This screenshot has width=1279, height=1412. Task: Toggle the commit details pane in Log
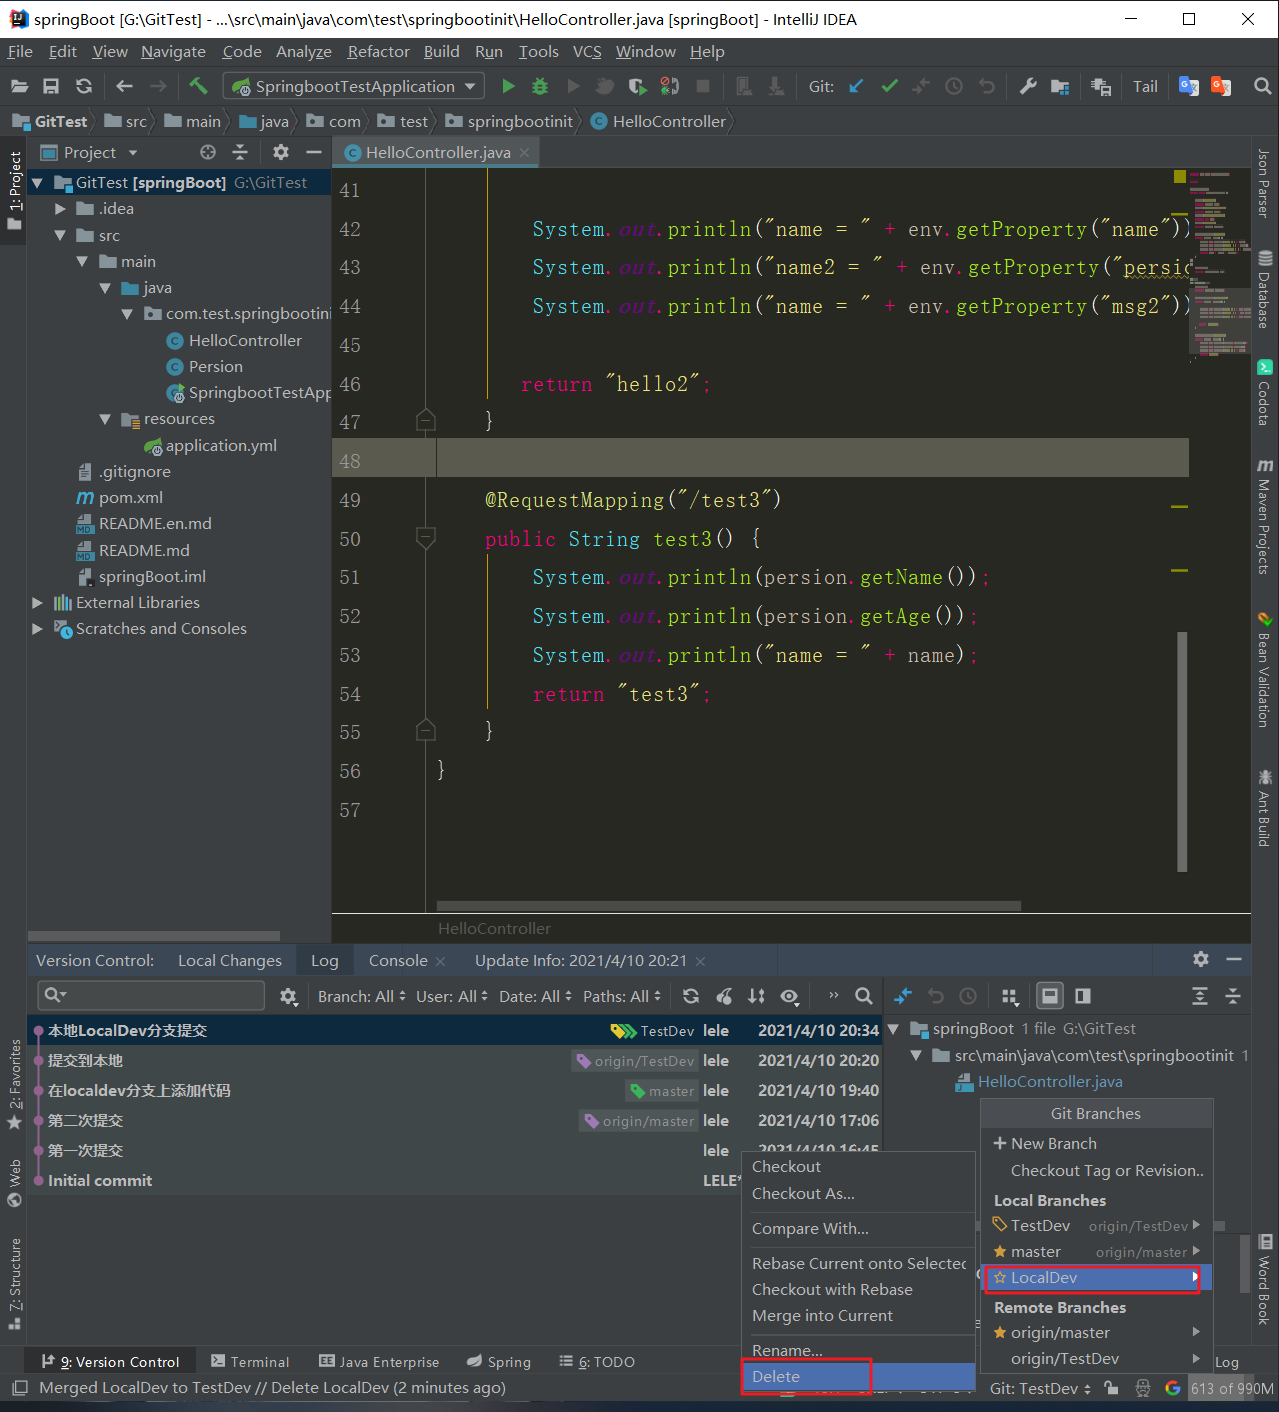(1049, 995)
